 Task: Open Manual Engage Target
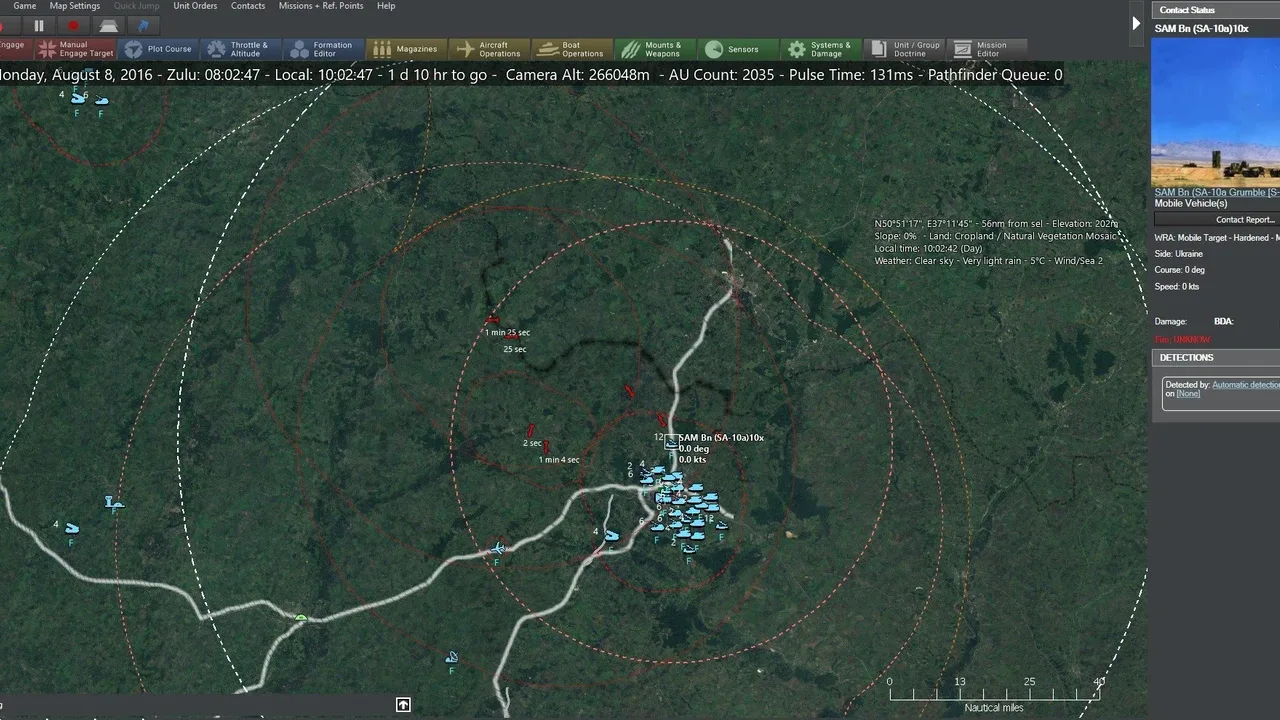75,49
